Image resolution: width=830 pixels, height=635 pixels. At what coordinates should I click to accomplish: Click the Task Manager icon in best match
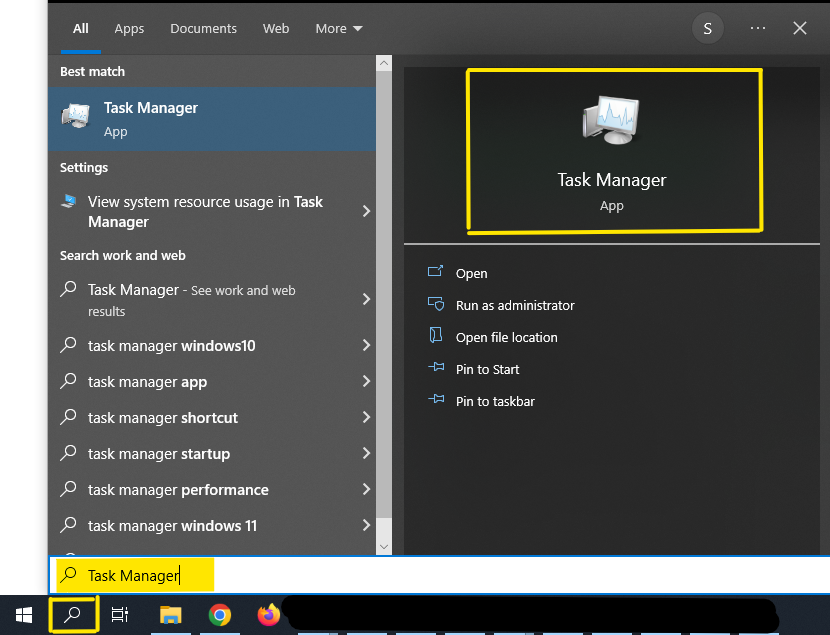tap(76, 116)
